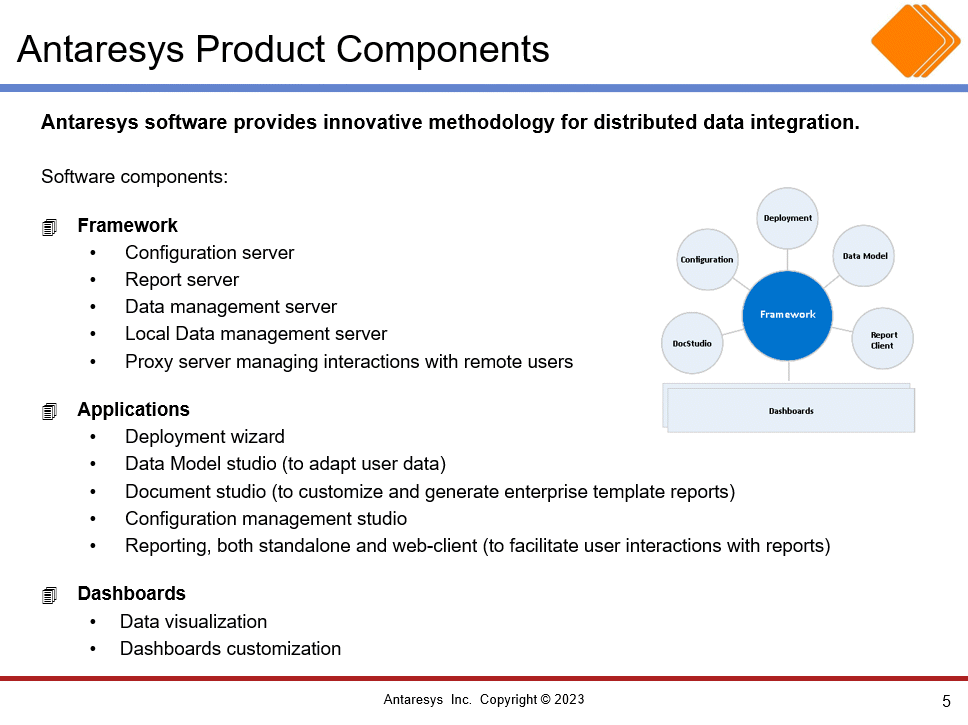Click the document bullet icon beside Applications
Screen dimensions: 968x725
49,411
